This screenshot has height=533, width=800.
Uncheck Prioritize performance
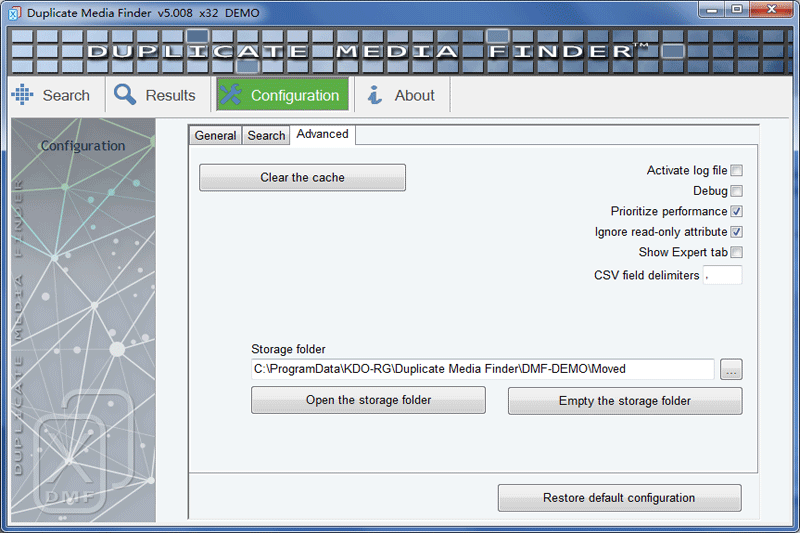(x=736, y=211)
